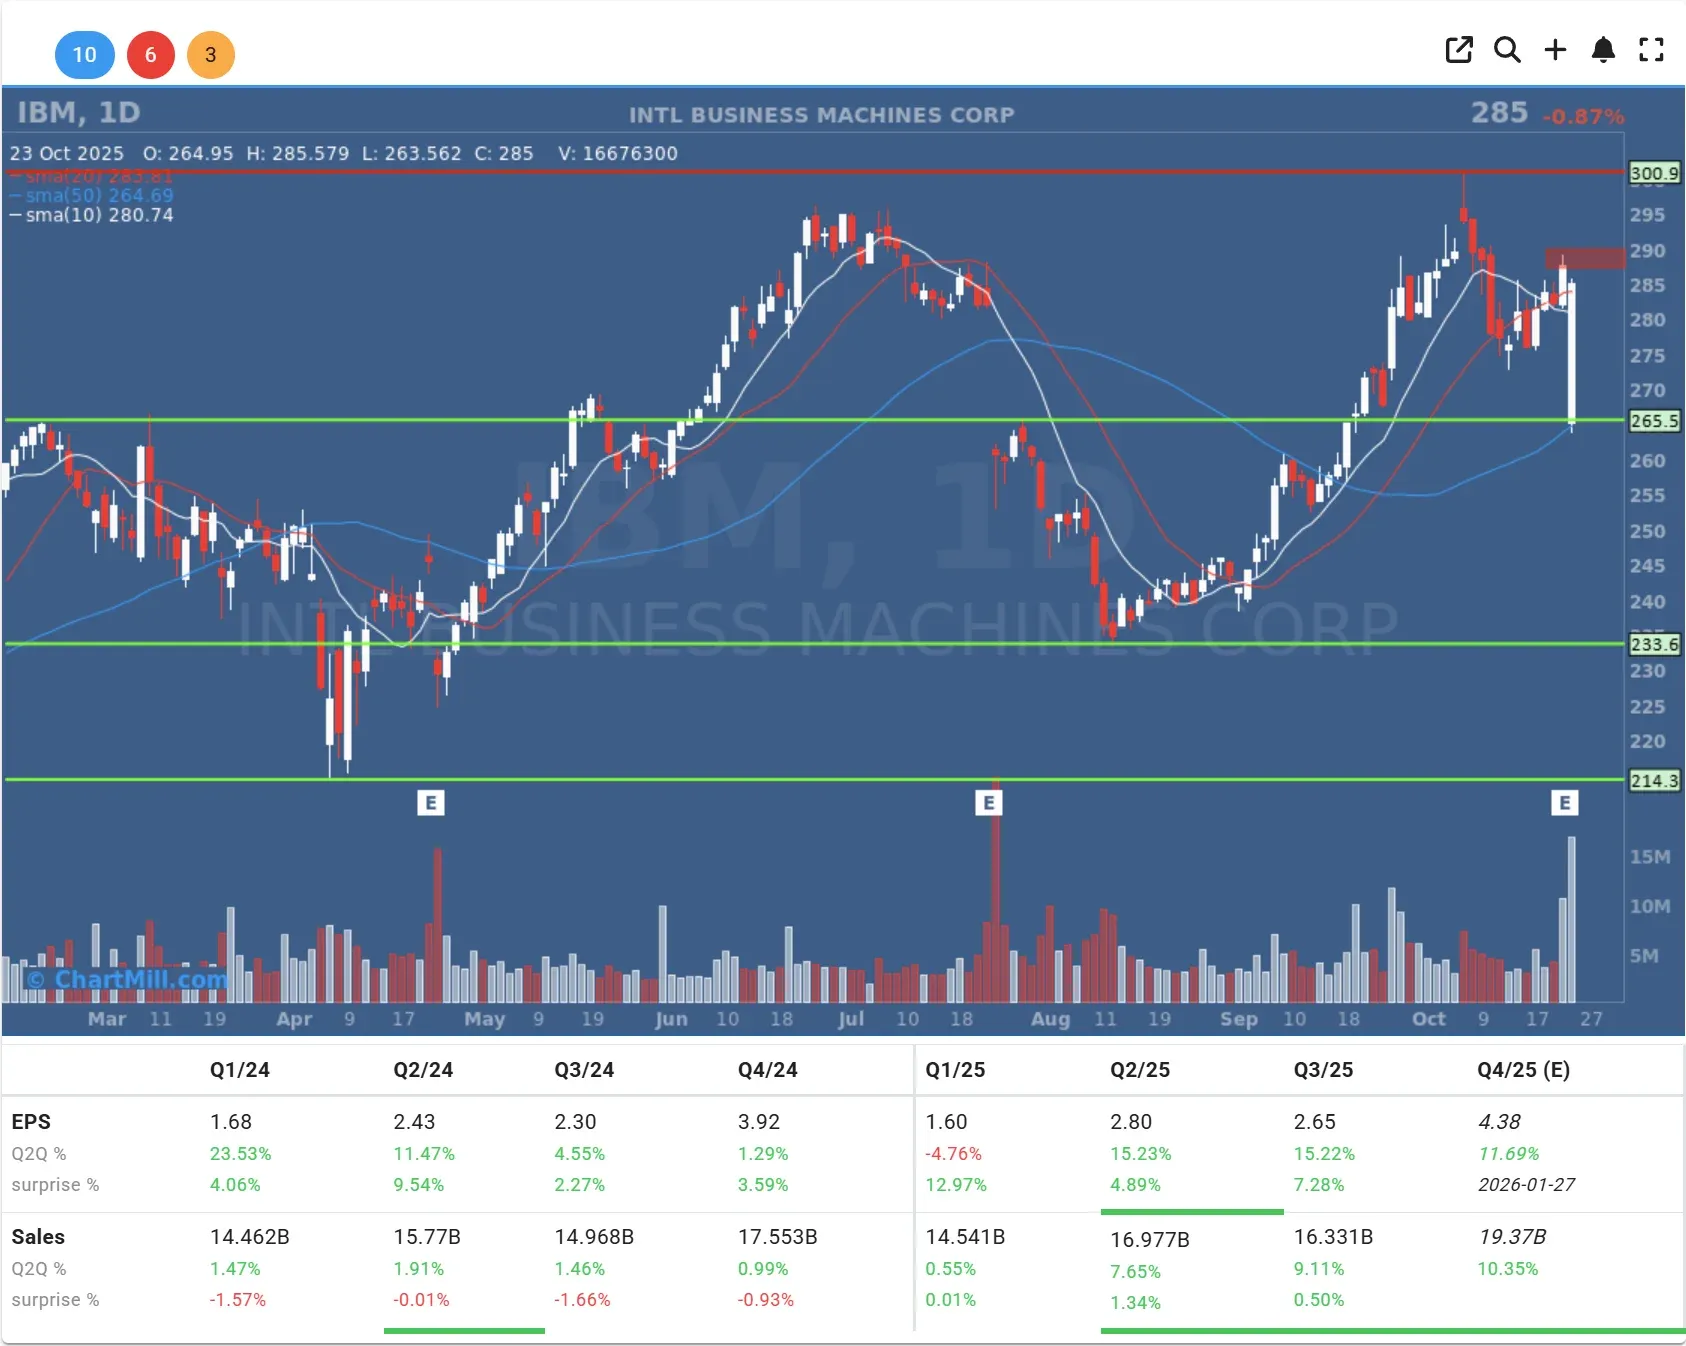Click the orange 3 rating badge
Image resolution: width=1686 pixels, height=1346 pixels.
coord(211,55)
